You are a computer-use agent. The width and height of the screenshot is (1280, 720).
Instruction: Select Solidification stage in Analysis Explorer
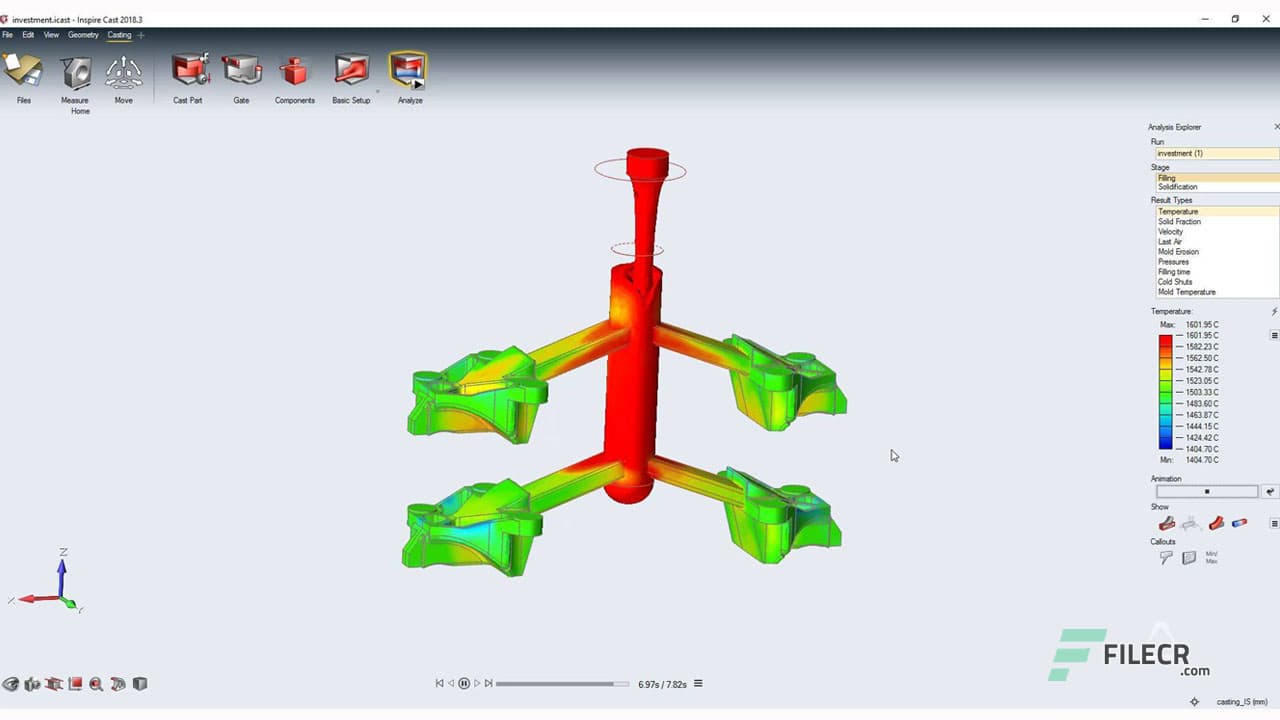(1177, 187)
